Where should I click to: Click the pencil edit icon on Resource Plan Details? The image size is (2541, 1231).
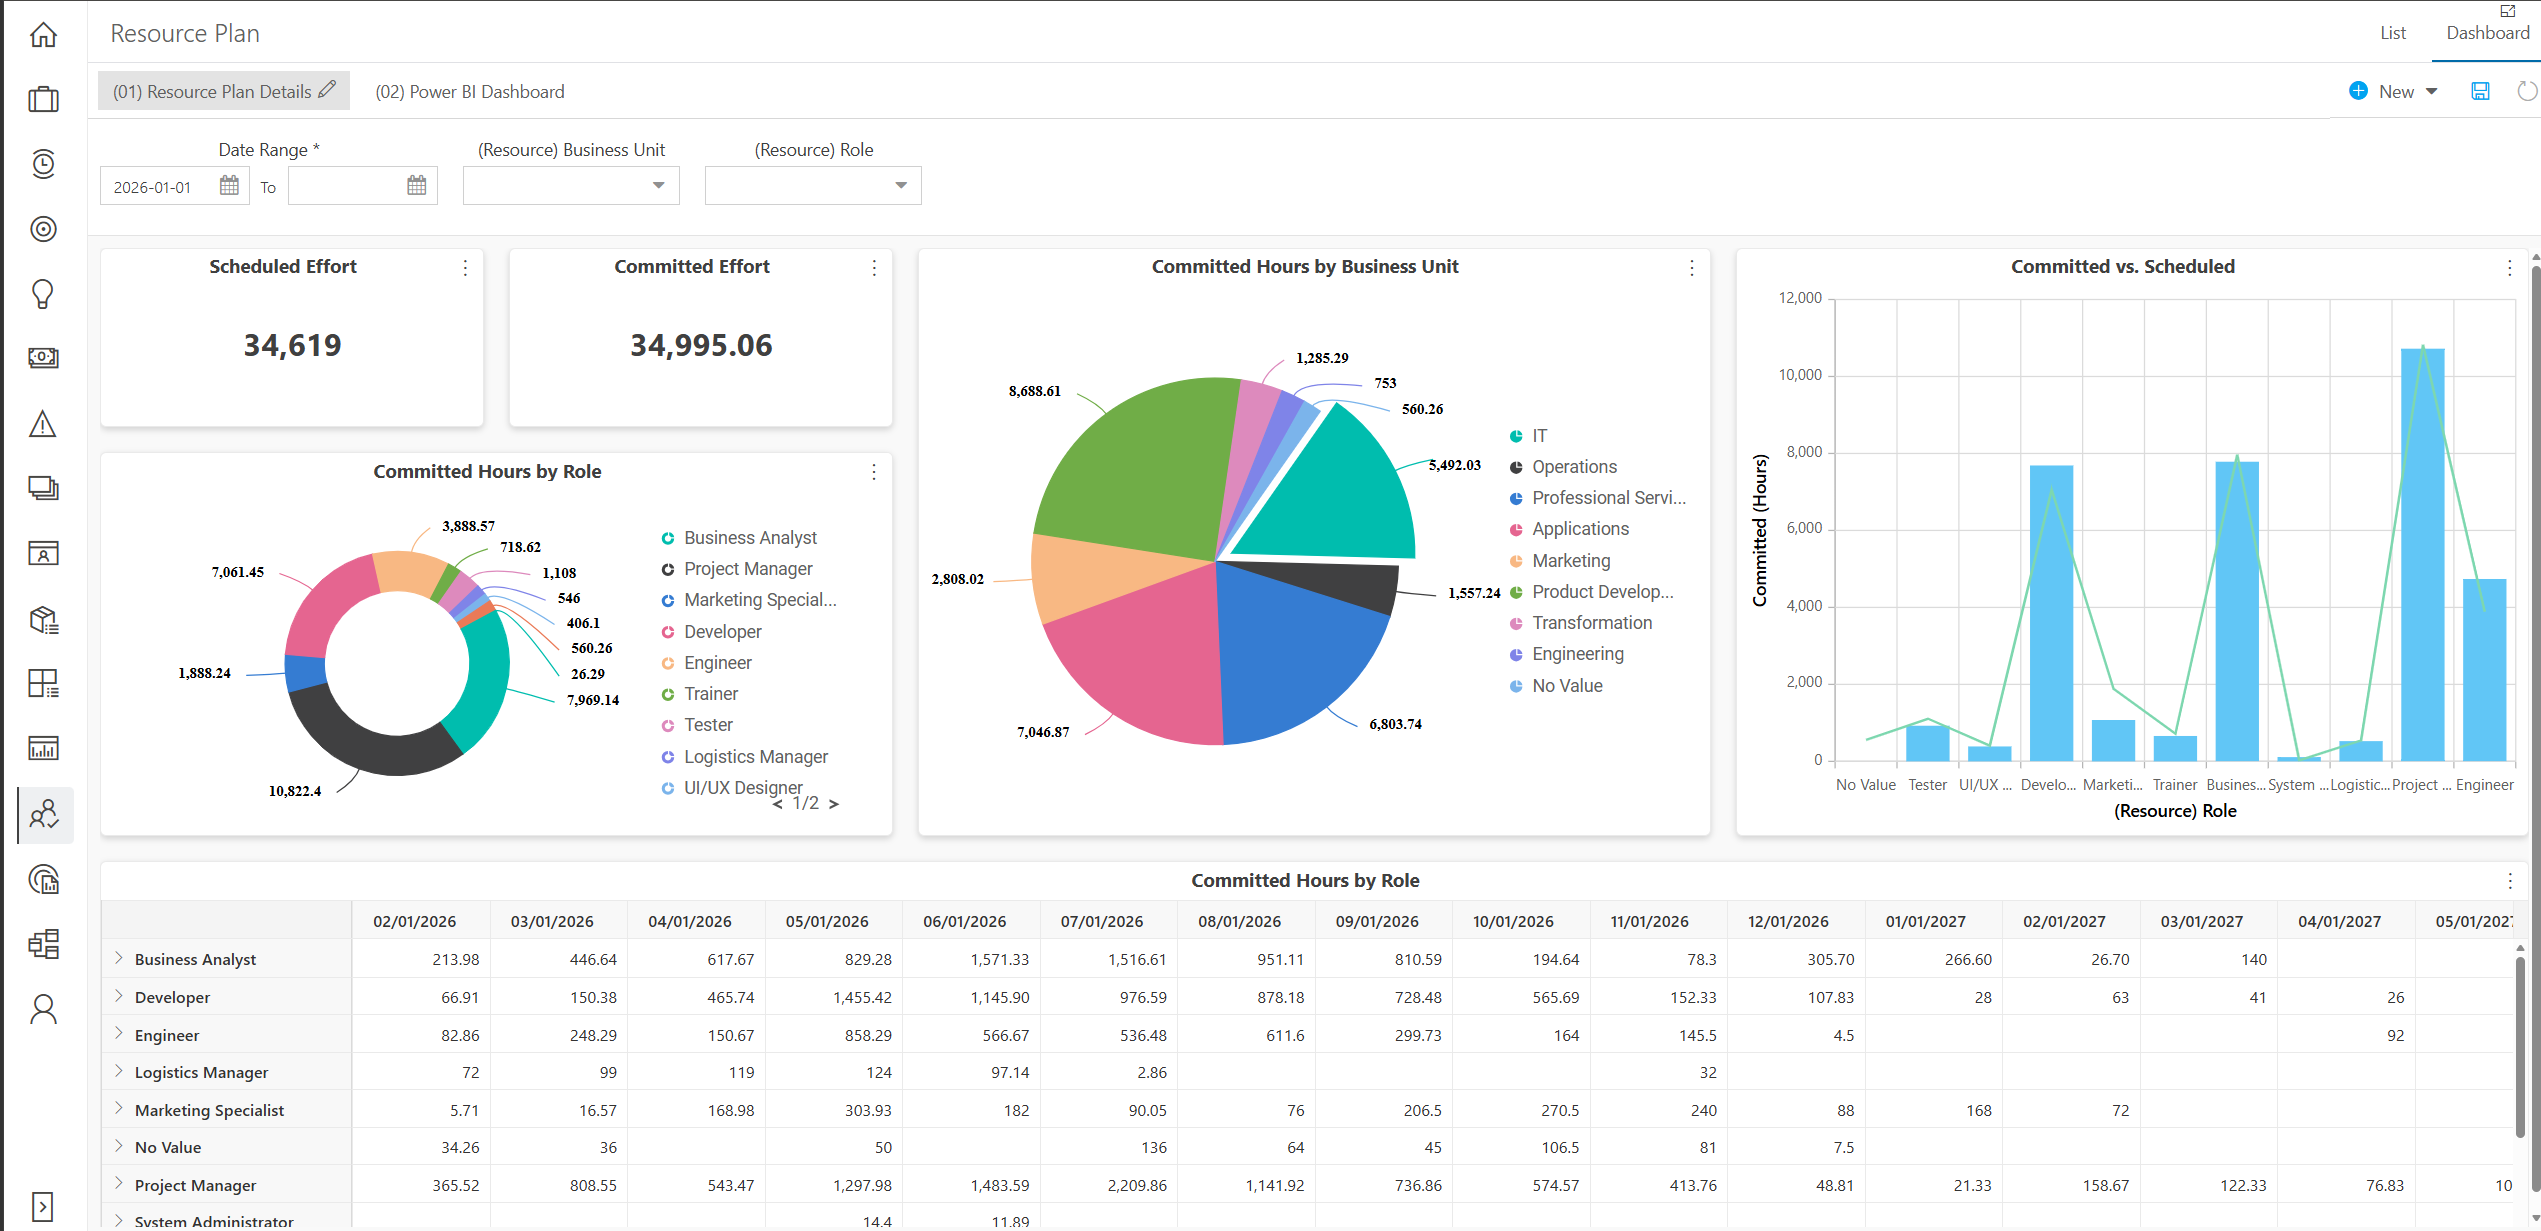(x=327, y=90)
